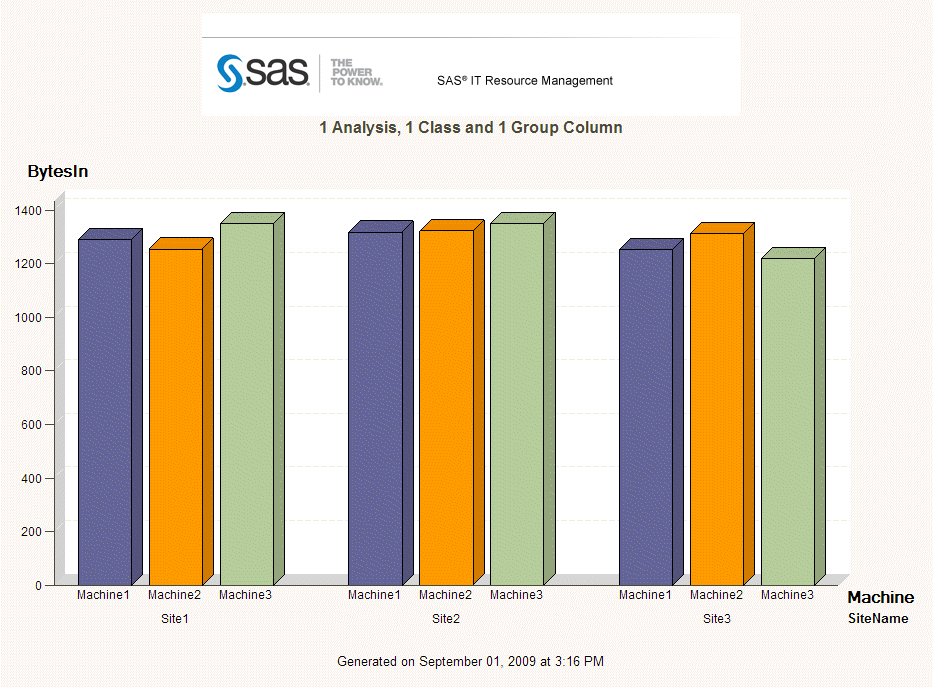Select the Machine1 bar under Site1

coord(104,410)
